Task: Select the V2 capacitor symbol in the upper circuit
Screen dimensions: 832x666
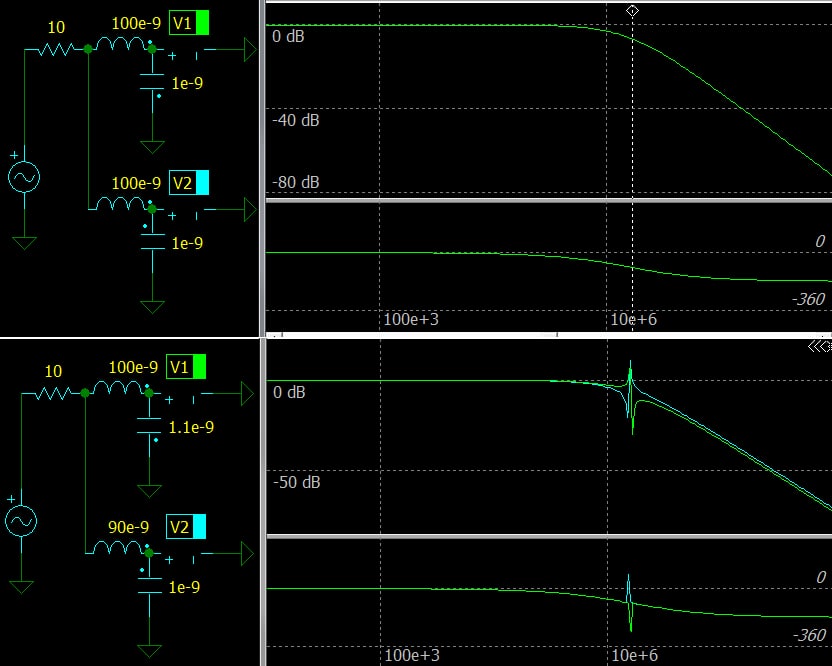Action: click(x=152, y=242)
